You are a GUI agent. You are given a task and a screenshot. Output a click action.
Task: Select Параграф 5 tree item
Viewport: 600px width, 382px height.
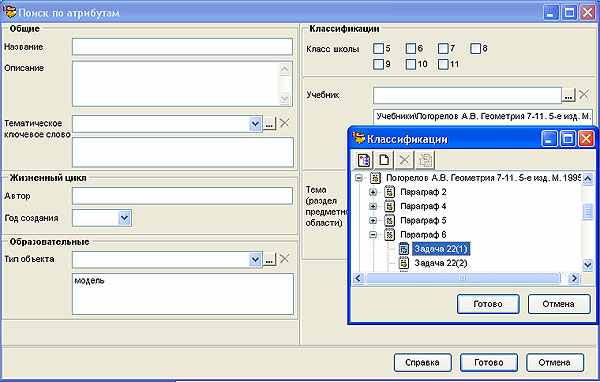click(423, 220)
